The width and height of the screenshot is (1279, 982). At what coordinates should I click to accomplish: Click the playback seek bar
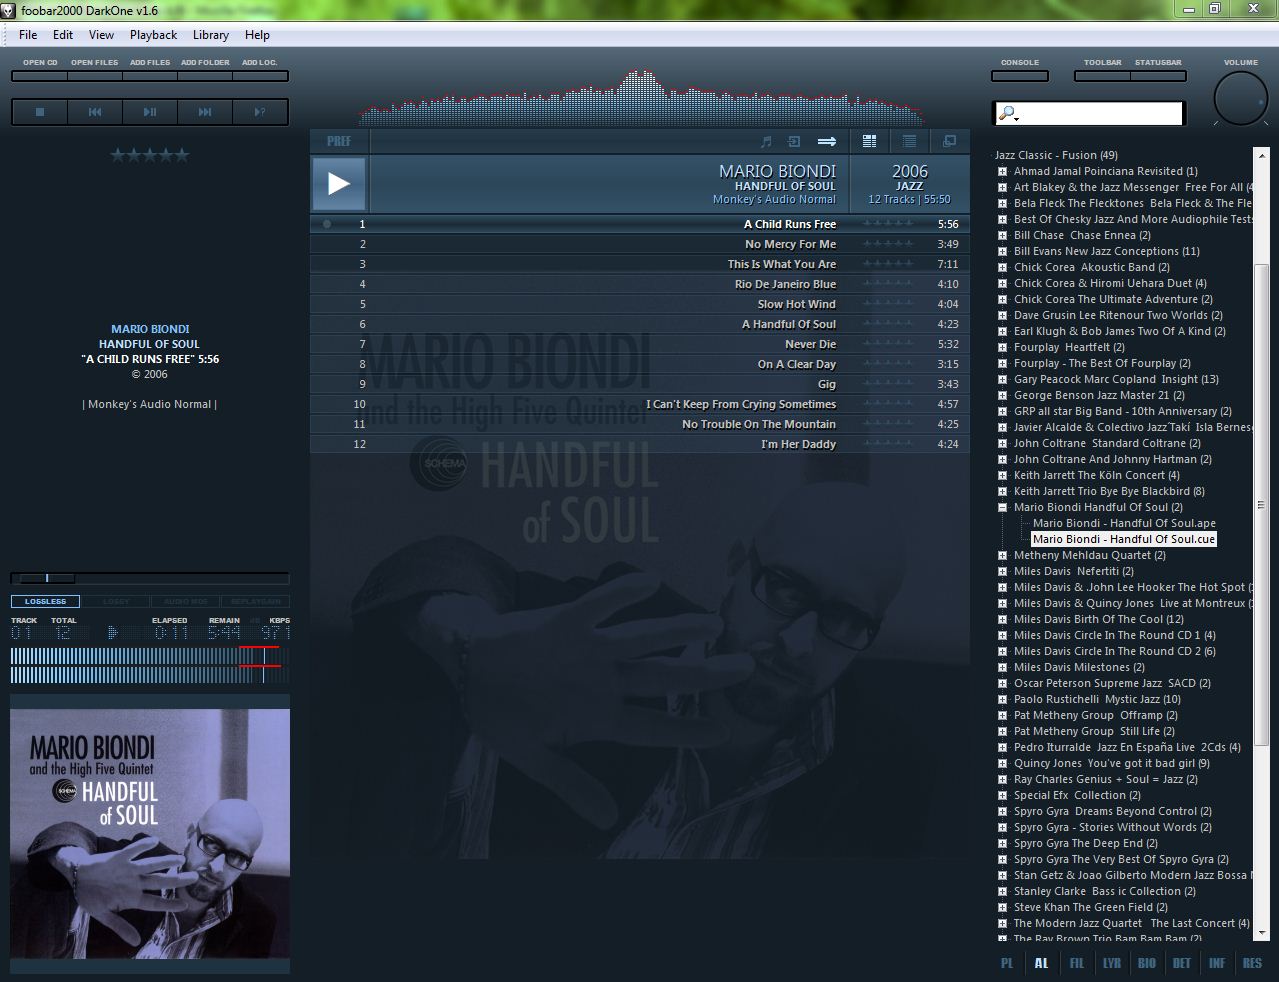(x=150, y=578)
